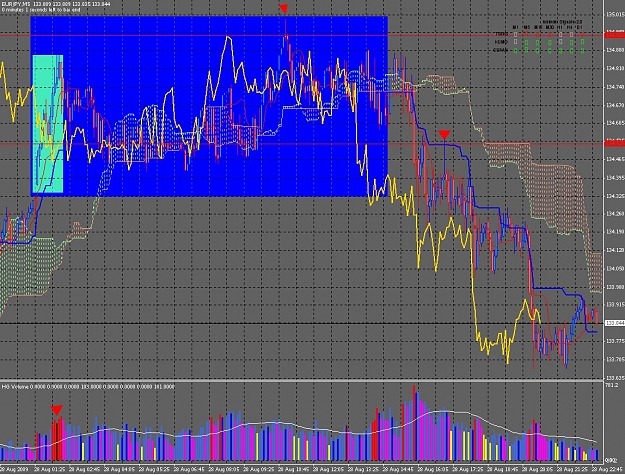This screenshot has height=475, width=625.
Task: Click the 28 Aug 18:45 time axis label
Action: (x=503, y=469)
